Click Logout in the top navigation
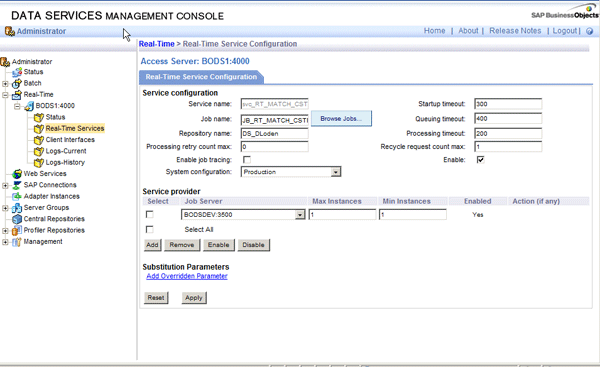Viewport: 600px width, 367px height. pos(565,31)
